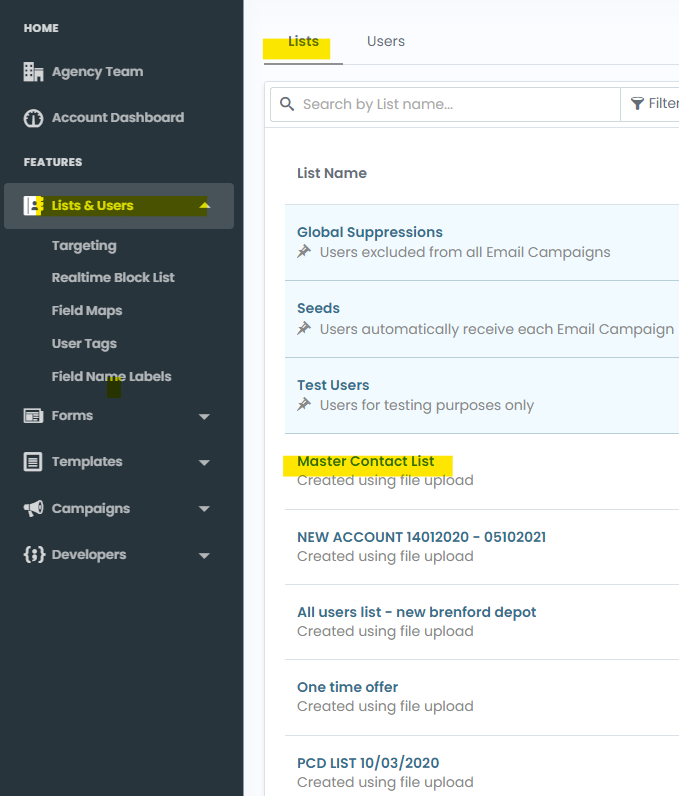
Task: Click 'Created using file upload' under One time offer
Action: [385, 707]
